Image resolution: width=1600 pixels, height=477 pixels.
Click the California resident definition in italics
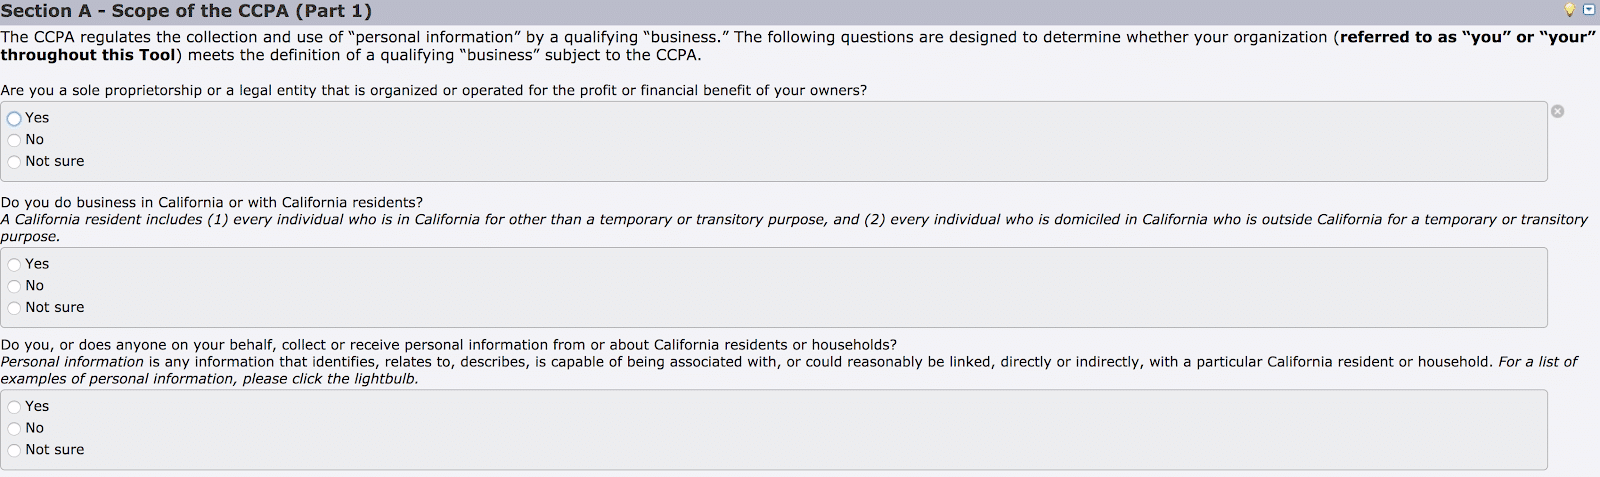[790, 220]
